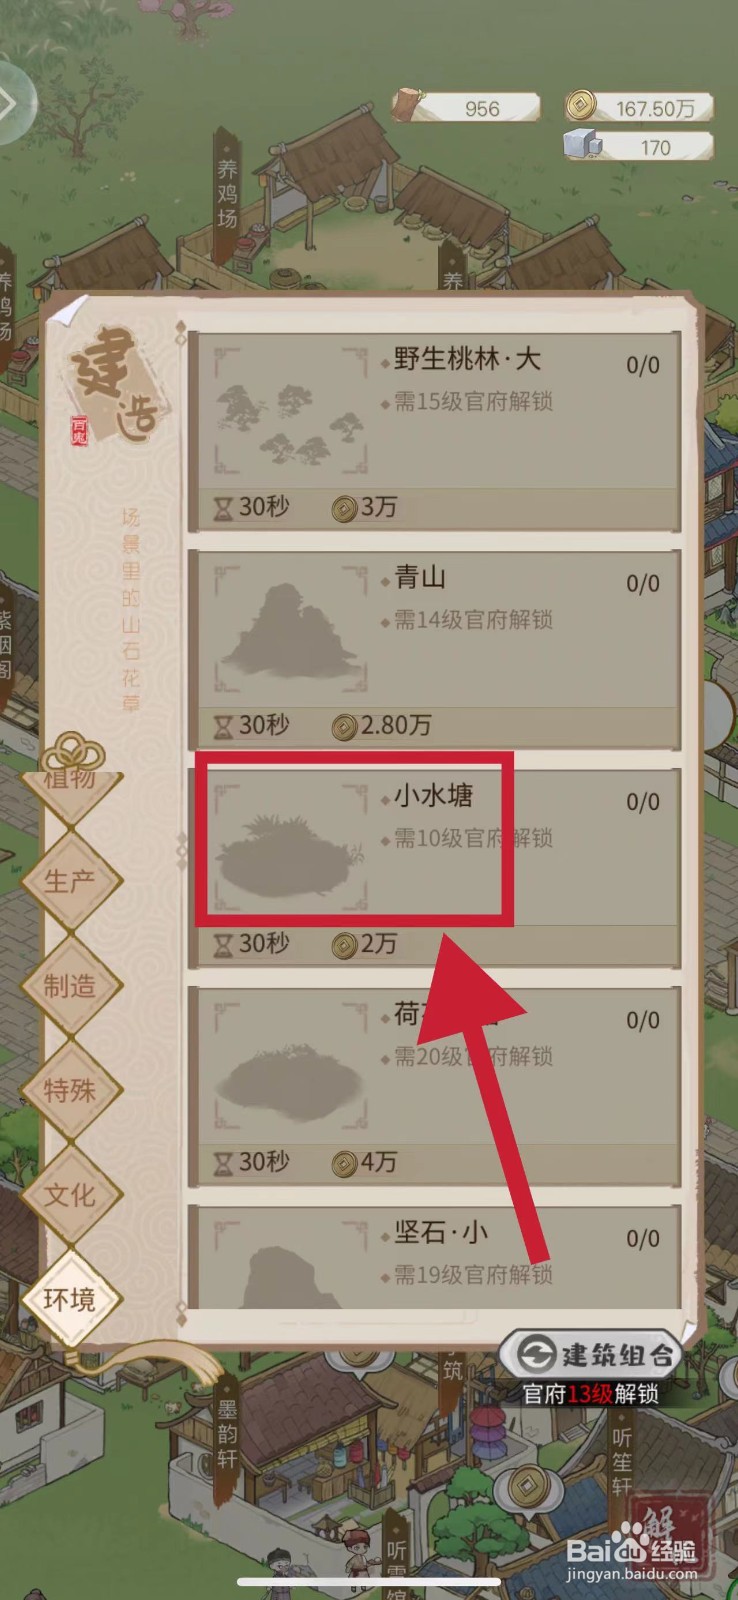Tap the stone block resource icon
This screenshot has height=1600, width=738.
(x=582, y=145)
